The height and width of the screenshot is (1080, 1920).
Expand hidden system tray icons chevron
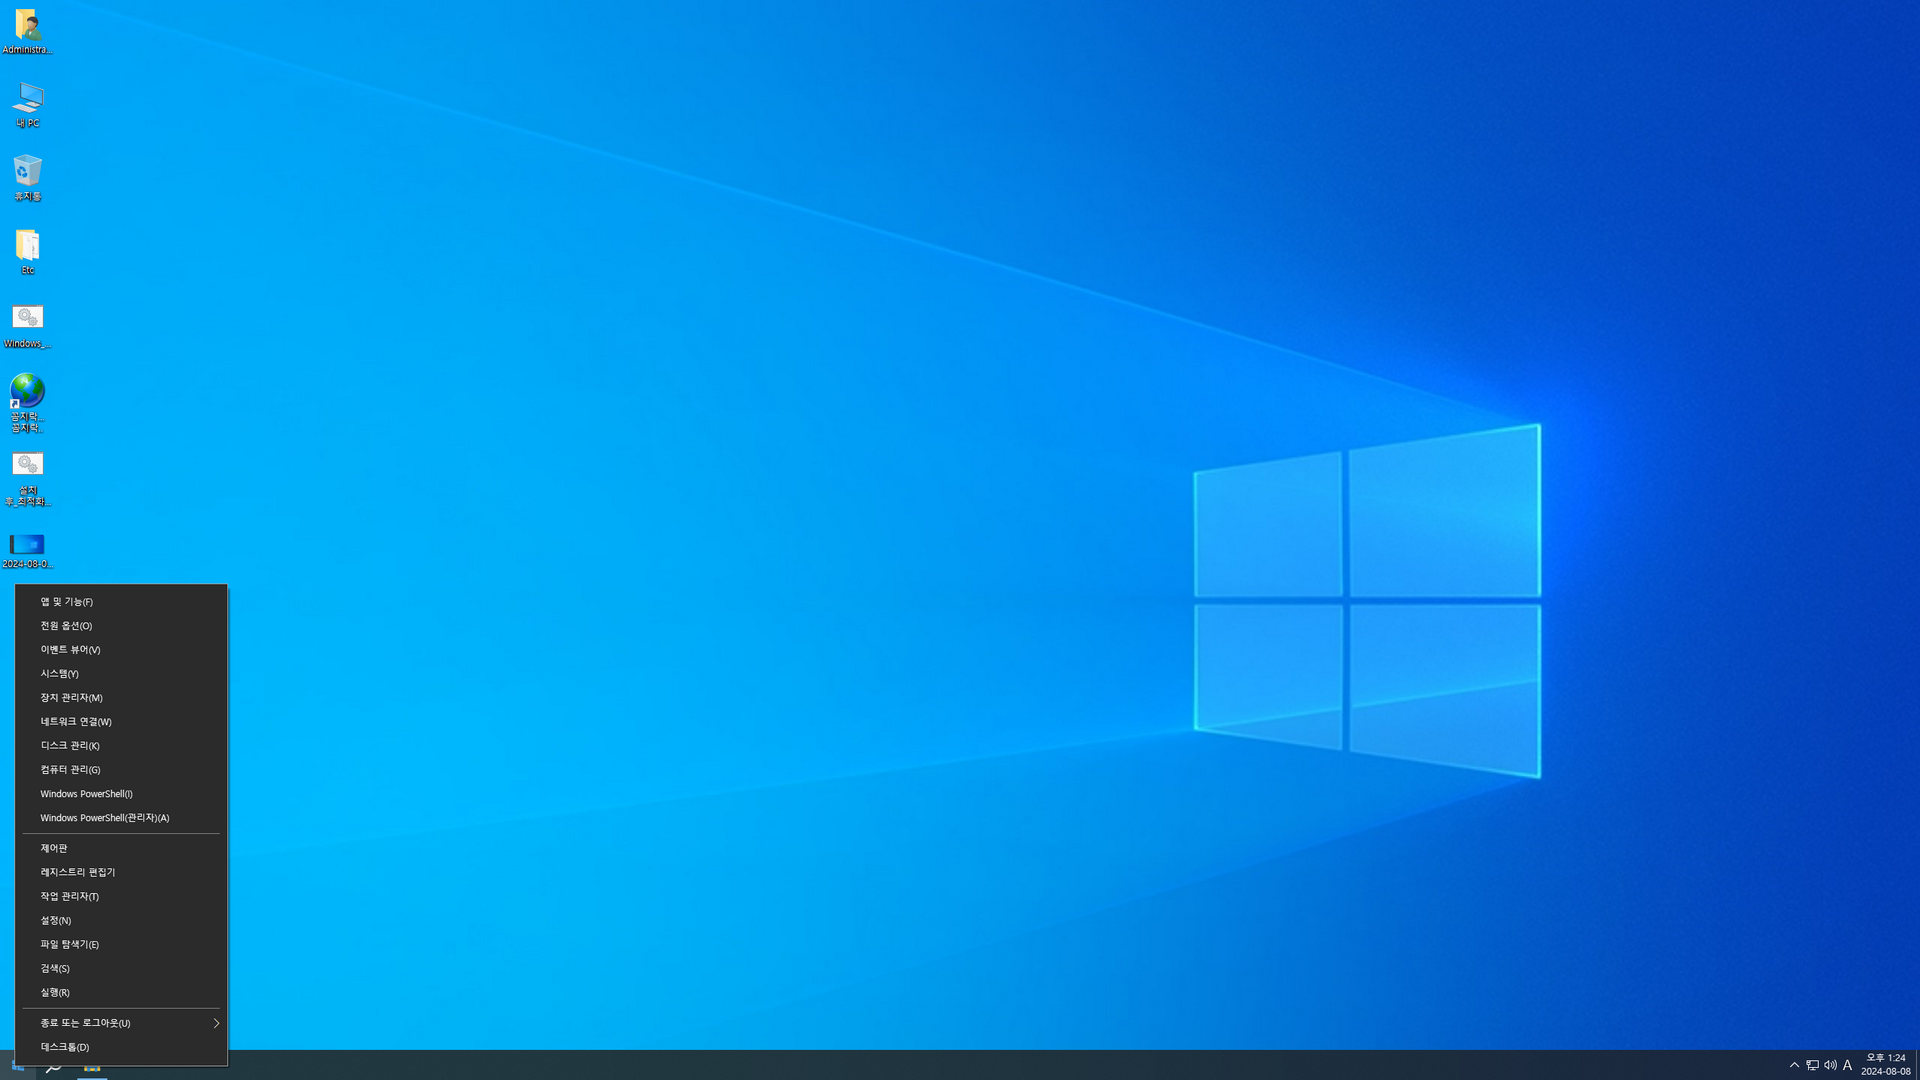pos(1794,1065)
